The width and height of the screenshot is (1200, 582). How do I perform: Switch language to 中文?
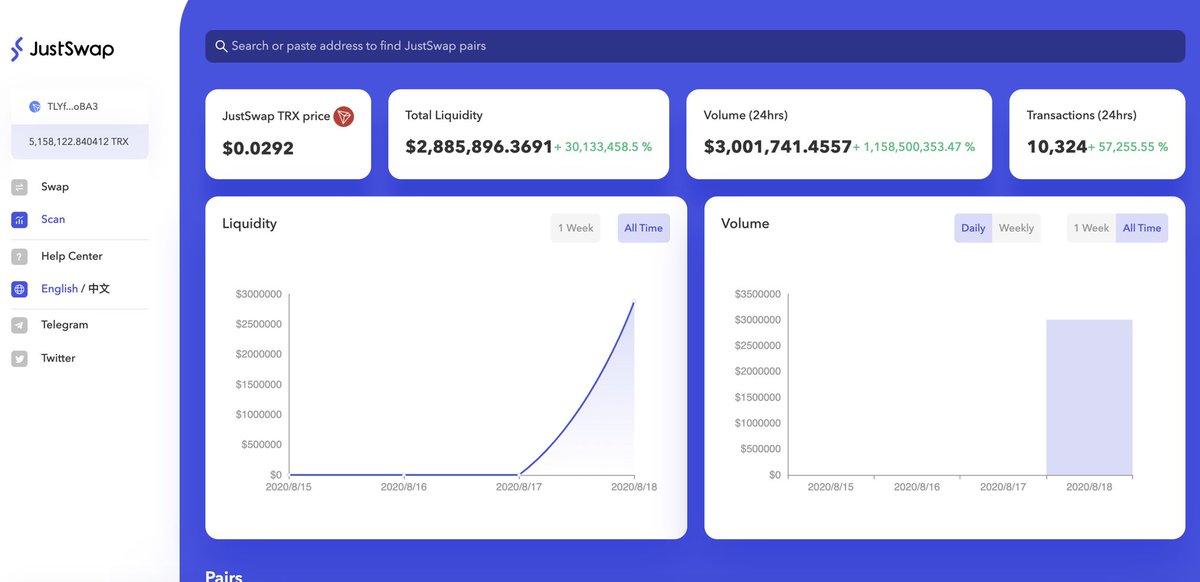click(x=99, y=289)
